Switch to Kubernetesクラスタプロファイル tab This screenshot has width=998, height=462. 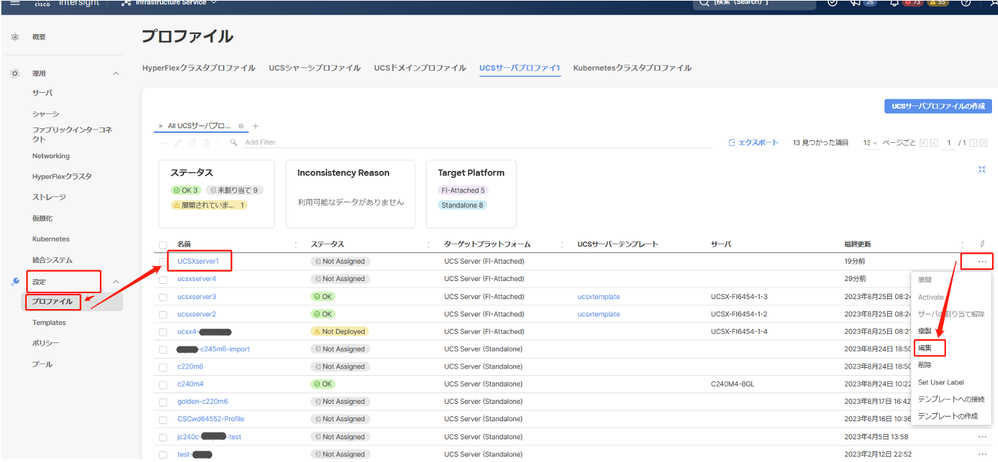[x=632, y=68]
